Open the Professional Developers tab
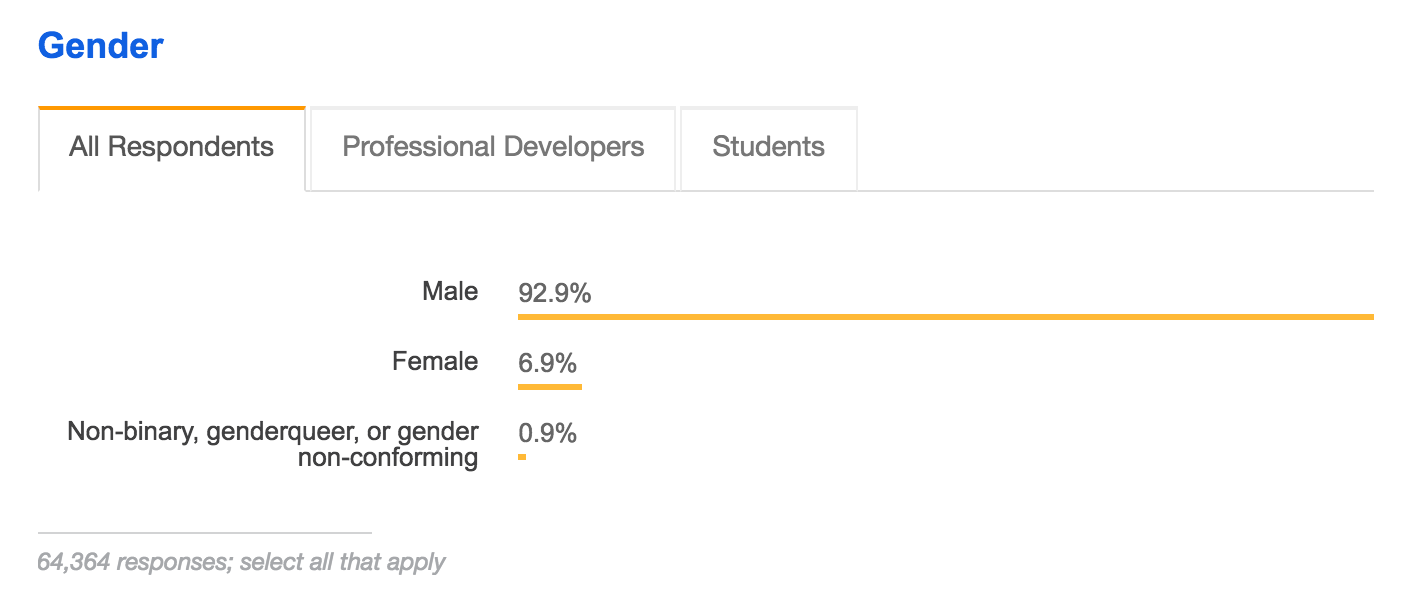This screenshot has width=1422, height=600. click(493, 148)
